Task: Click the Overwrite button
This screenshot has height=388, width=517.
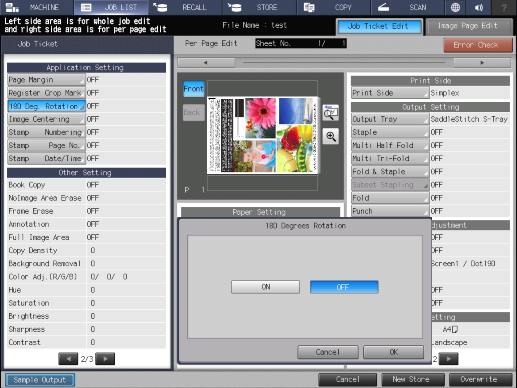Action: [x=480, y=380]
